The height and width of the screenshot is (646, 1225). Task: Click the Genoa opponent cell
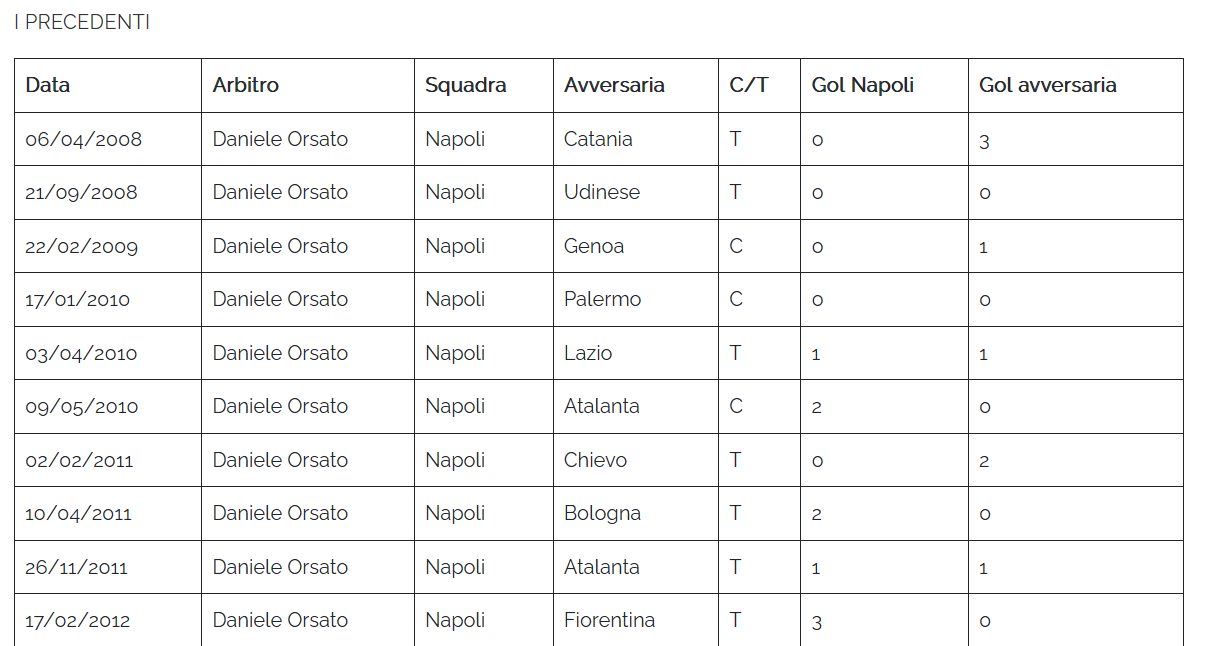click(594, 246)
